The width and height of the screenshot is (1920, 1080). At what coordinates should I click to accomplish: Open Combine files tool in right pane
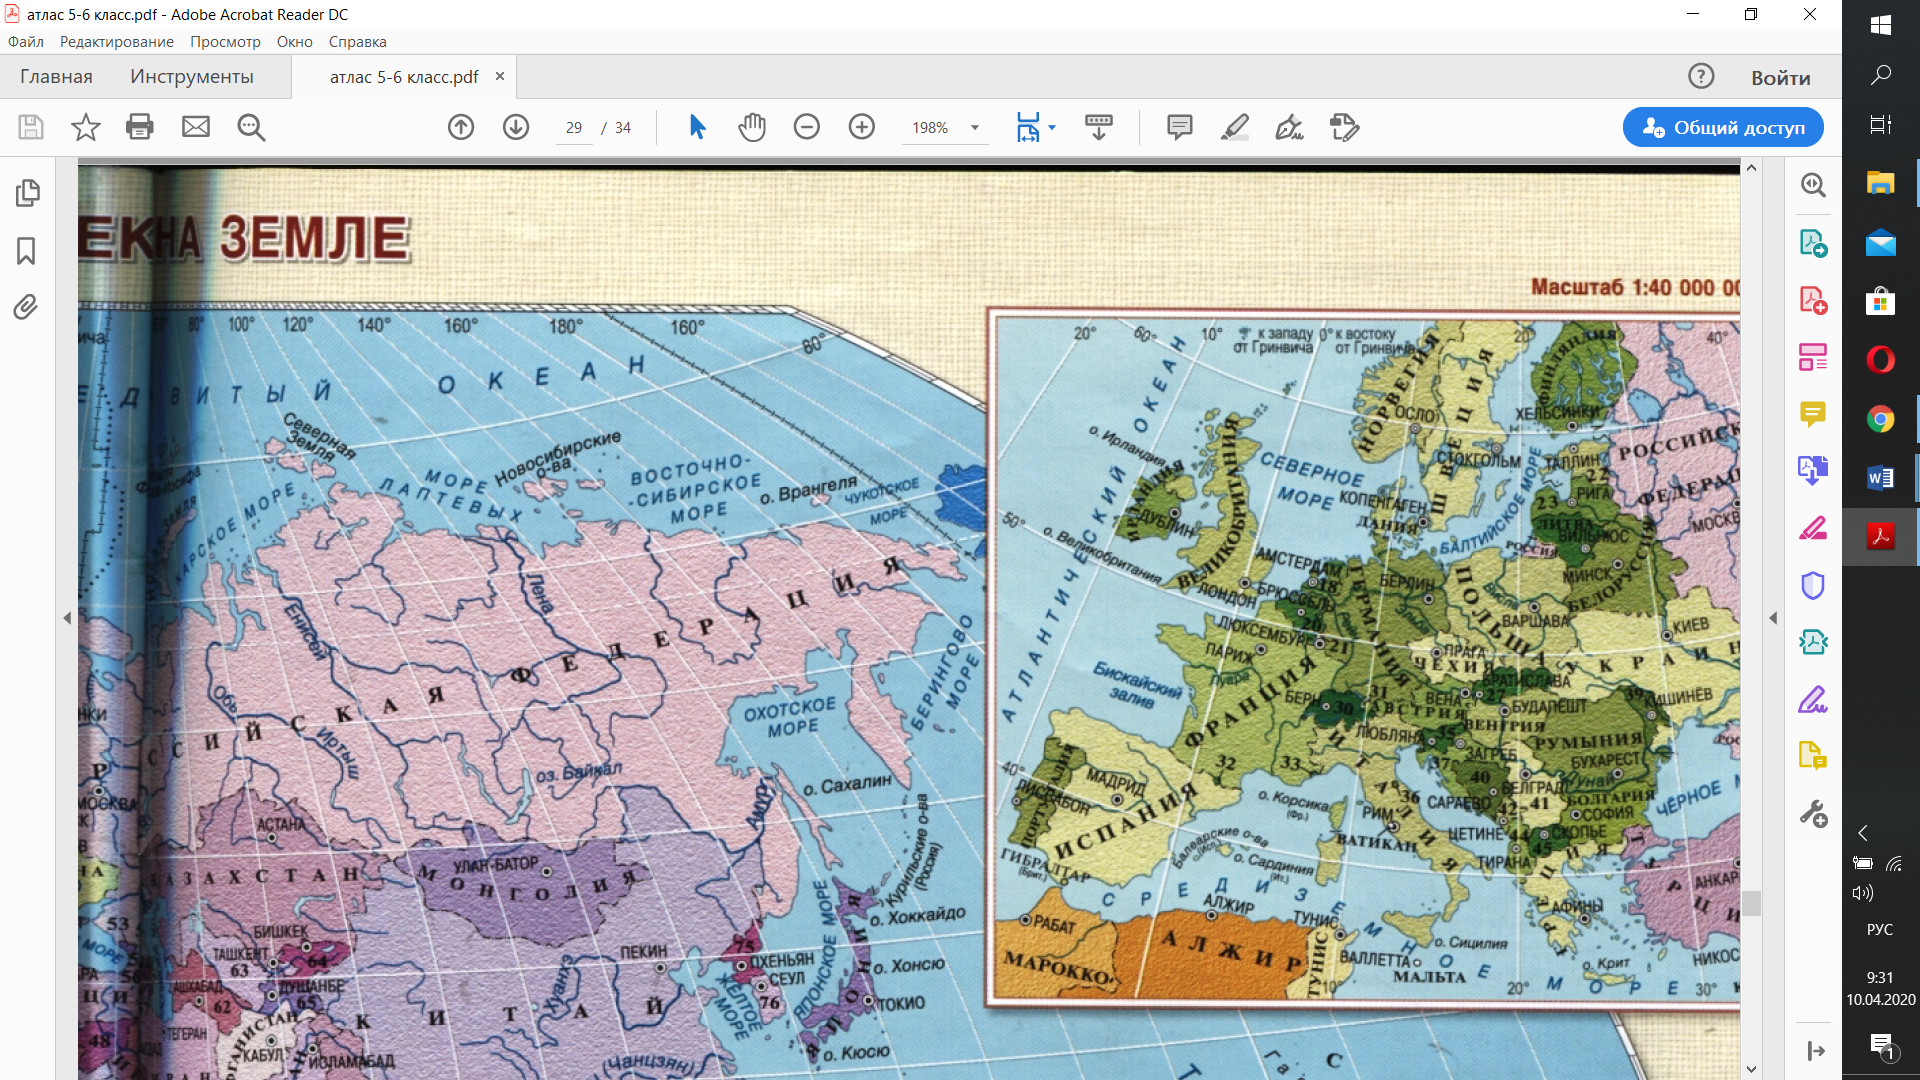click(x=1813, y=470)
